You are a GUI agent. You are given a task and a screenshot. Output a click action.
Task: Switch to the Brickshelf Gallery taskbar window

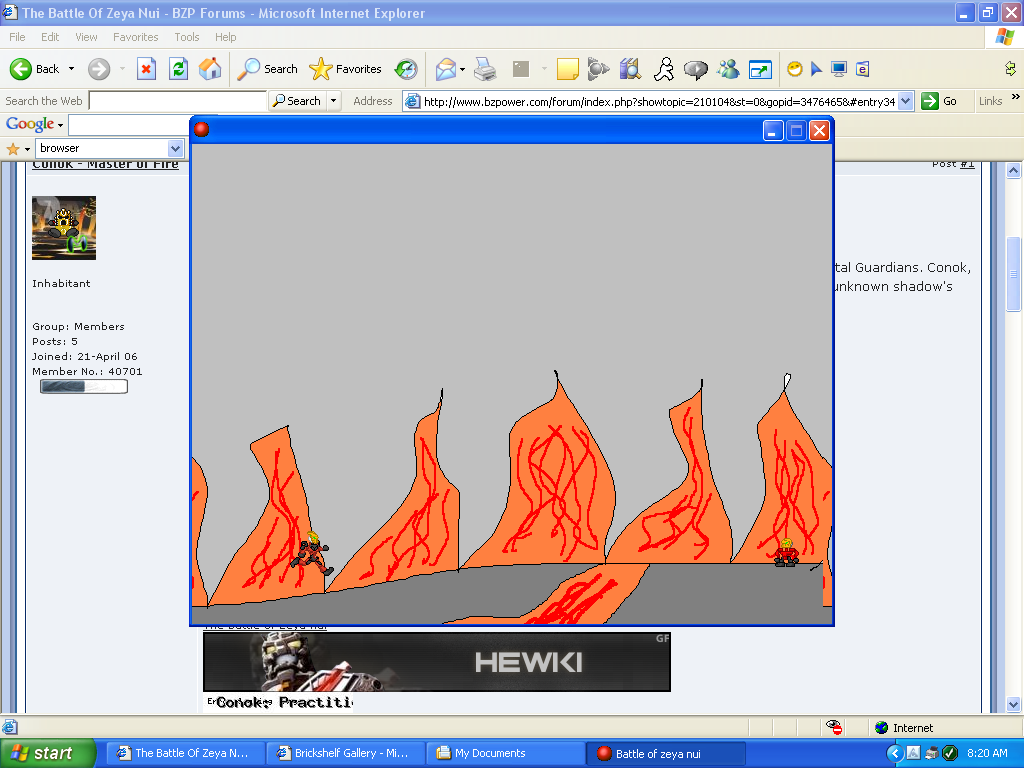pos(345,752)
